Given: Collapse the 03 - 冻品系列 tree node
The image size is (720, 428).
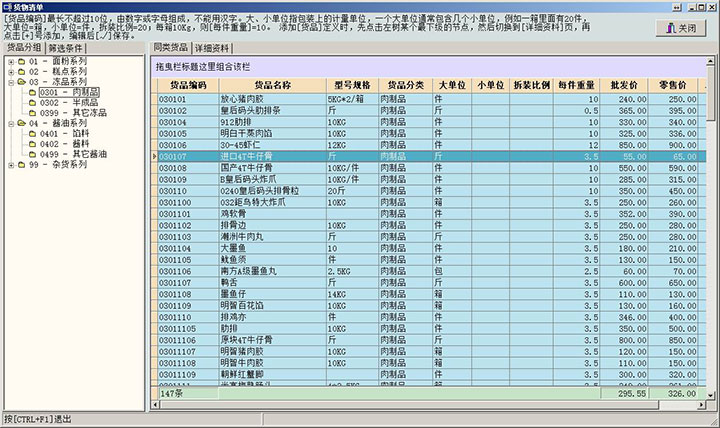Looking at the screenshot, I should [x=9, y=82].
